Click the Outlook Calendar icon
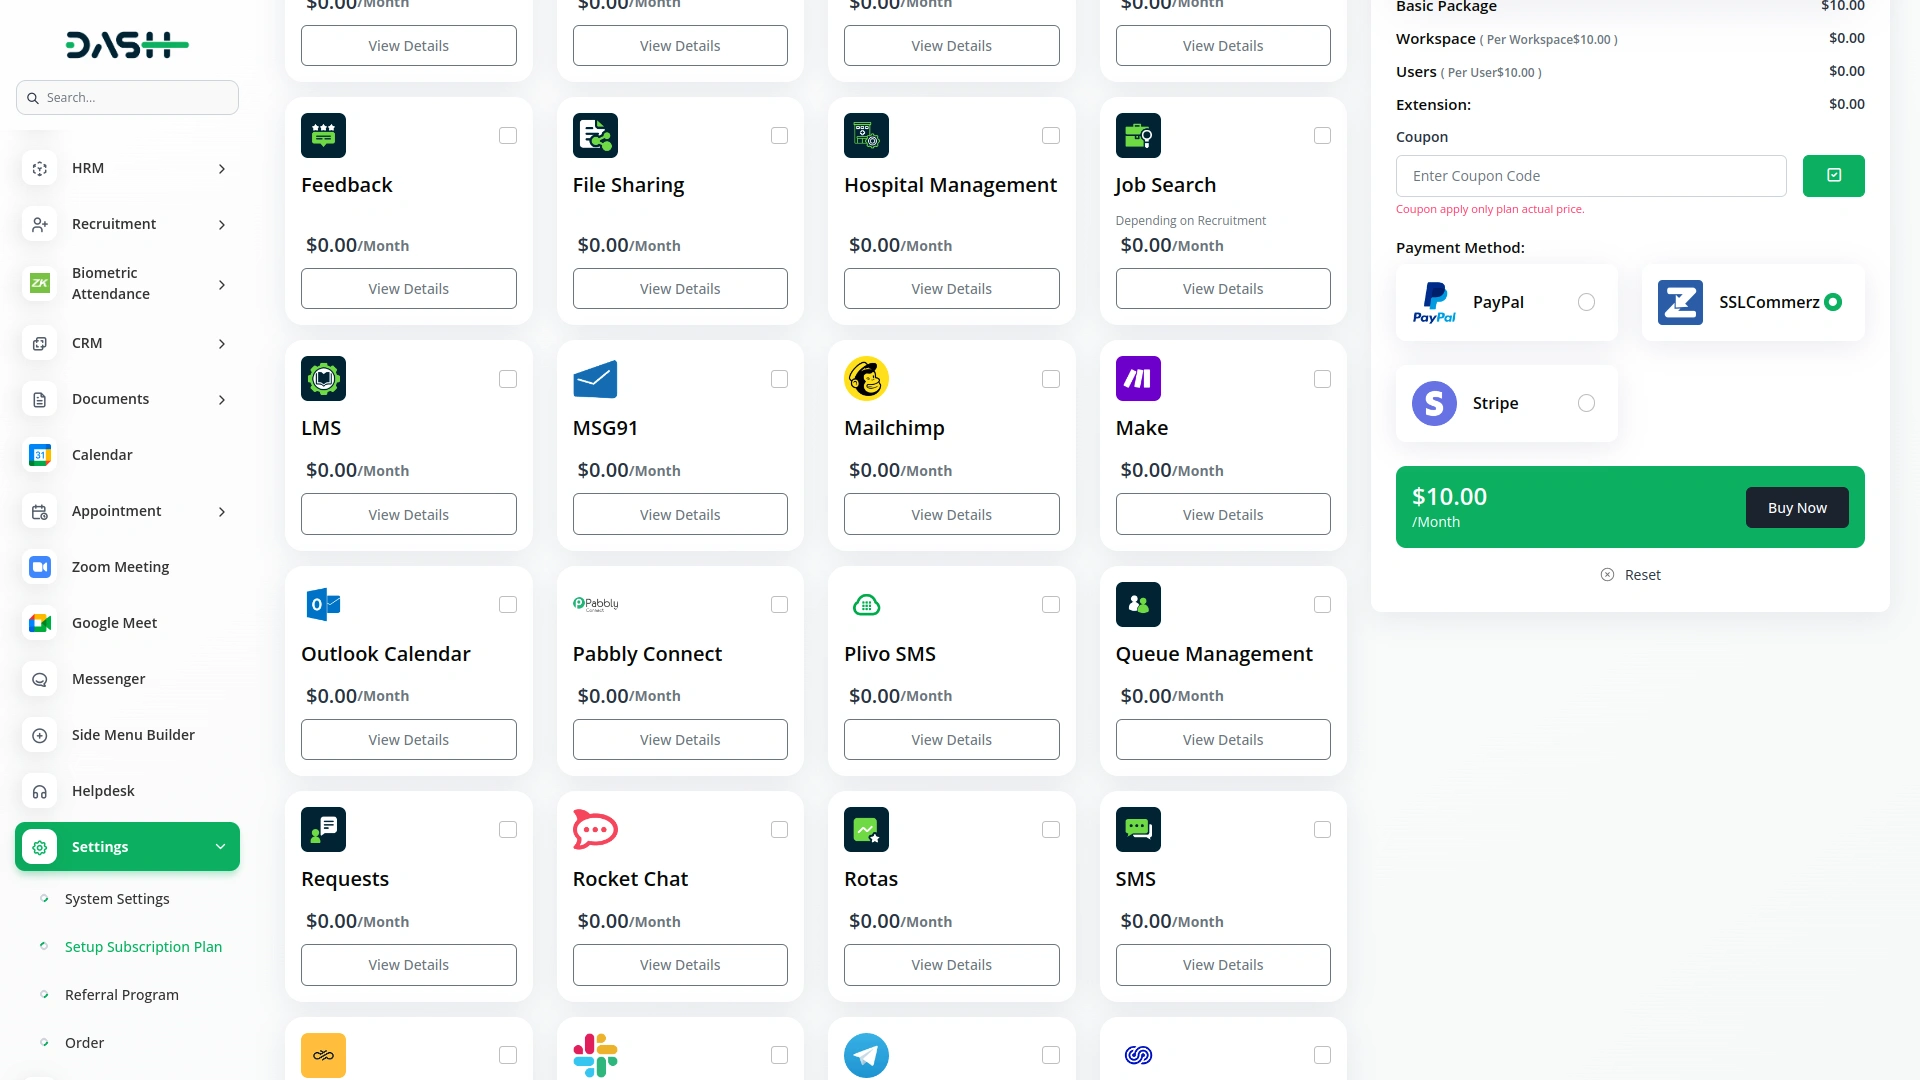Viewport: 1920px width, 1080px height. [x=323, y=604]
